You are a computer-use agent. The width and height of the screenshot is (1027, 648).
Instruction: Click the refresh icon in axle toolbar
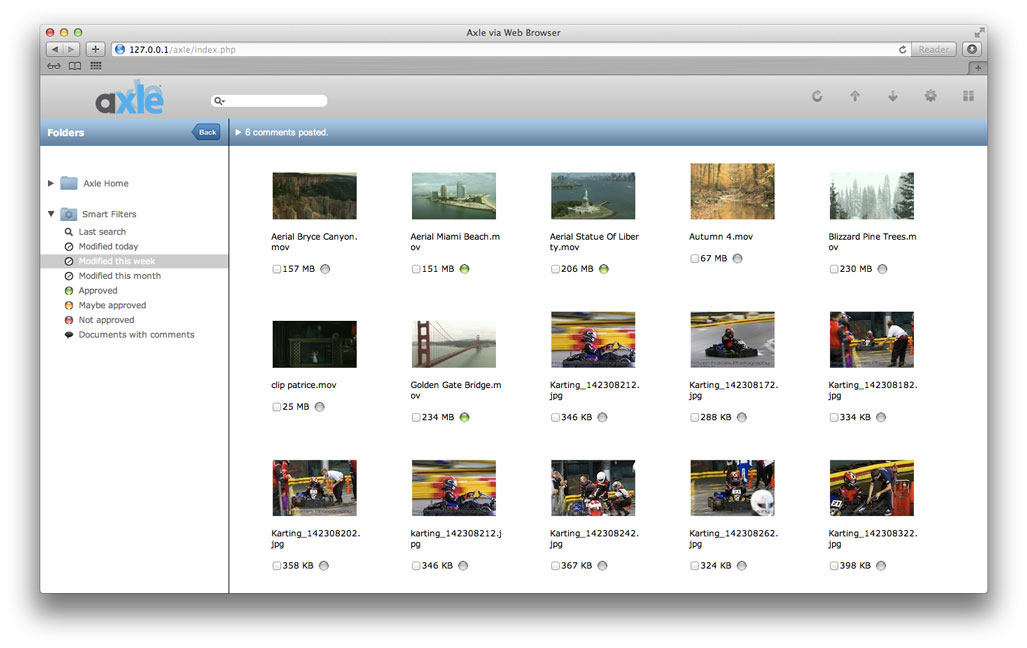(817, 96)
